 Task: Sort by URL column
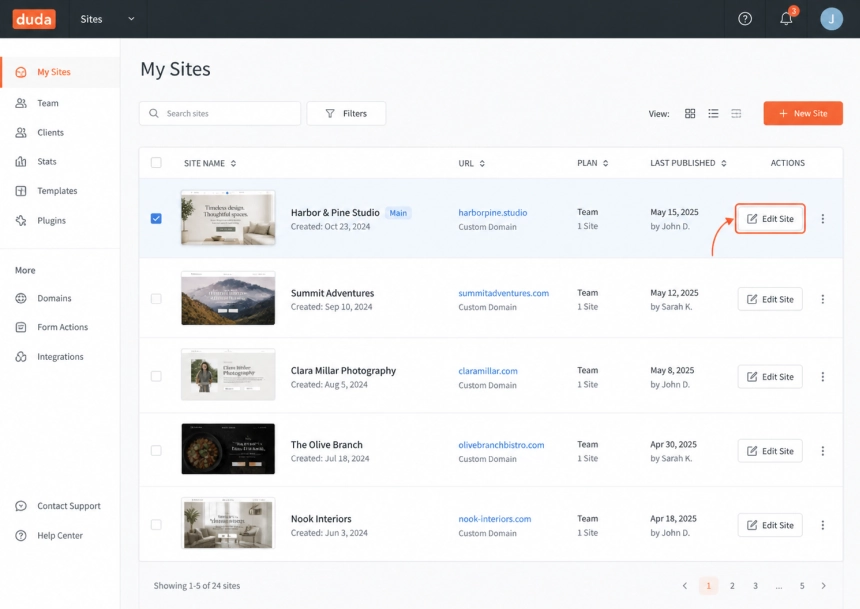pyautogui.click(x=472, y=163)
